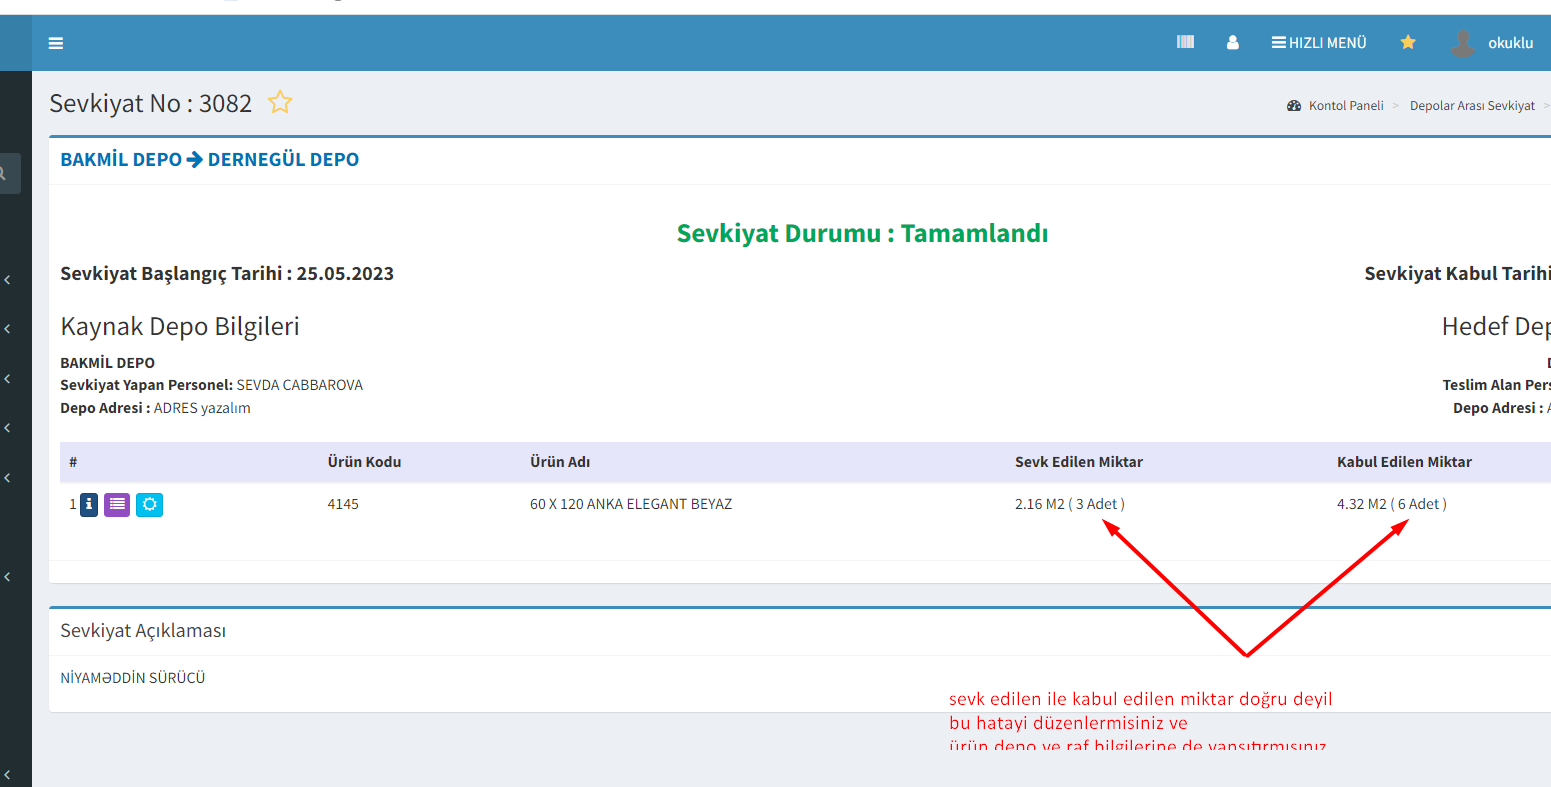Click the Ürün Kodu column header

pyautogui.click(x=364, y=462)
